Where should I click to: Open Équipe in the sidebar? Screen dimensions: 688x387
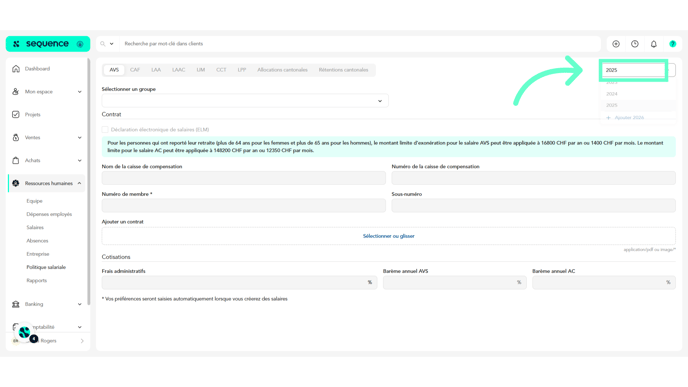pos(34,201)
